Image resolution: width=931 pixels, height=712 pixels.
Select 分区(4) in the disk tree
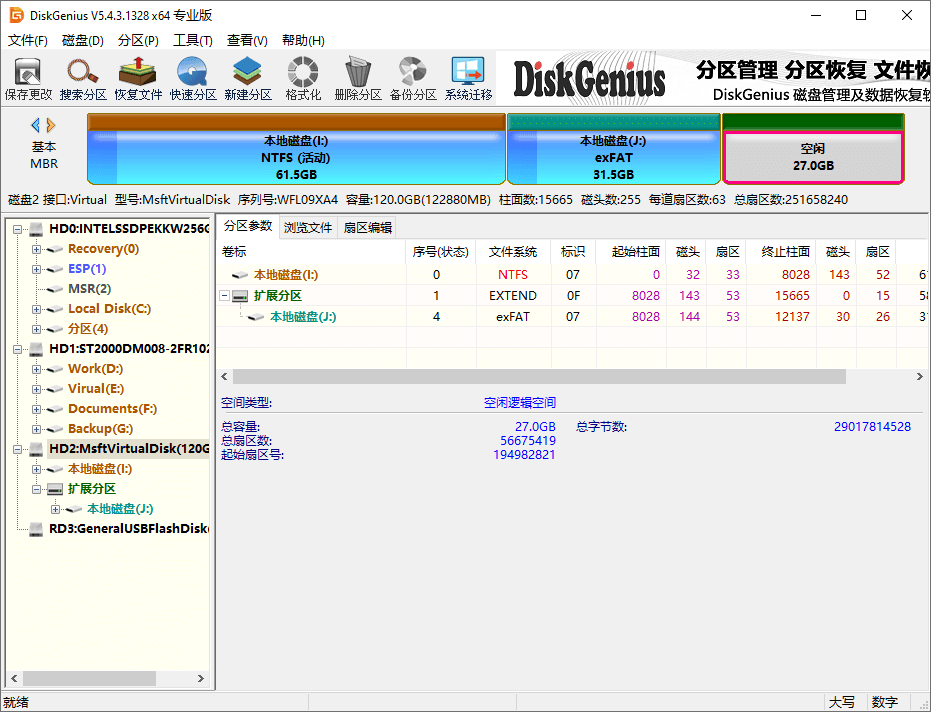pyautogui.click(x=88, y=329)
